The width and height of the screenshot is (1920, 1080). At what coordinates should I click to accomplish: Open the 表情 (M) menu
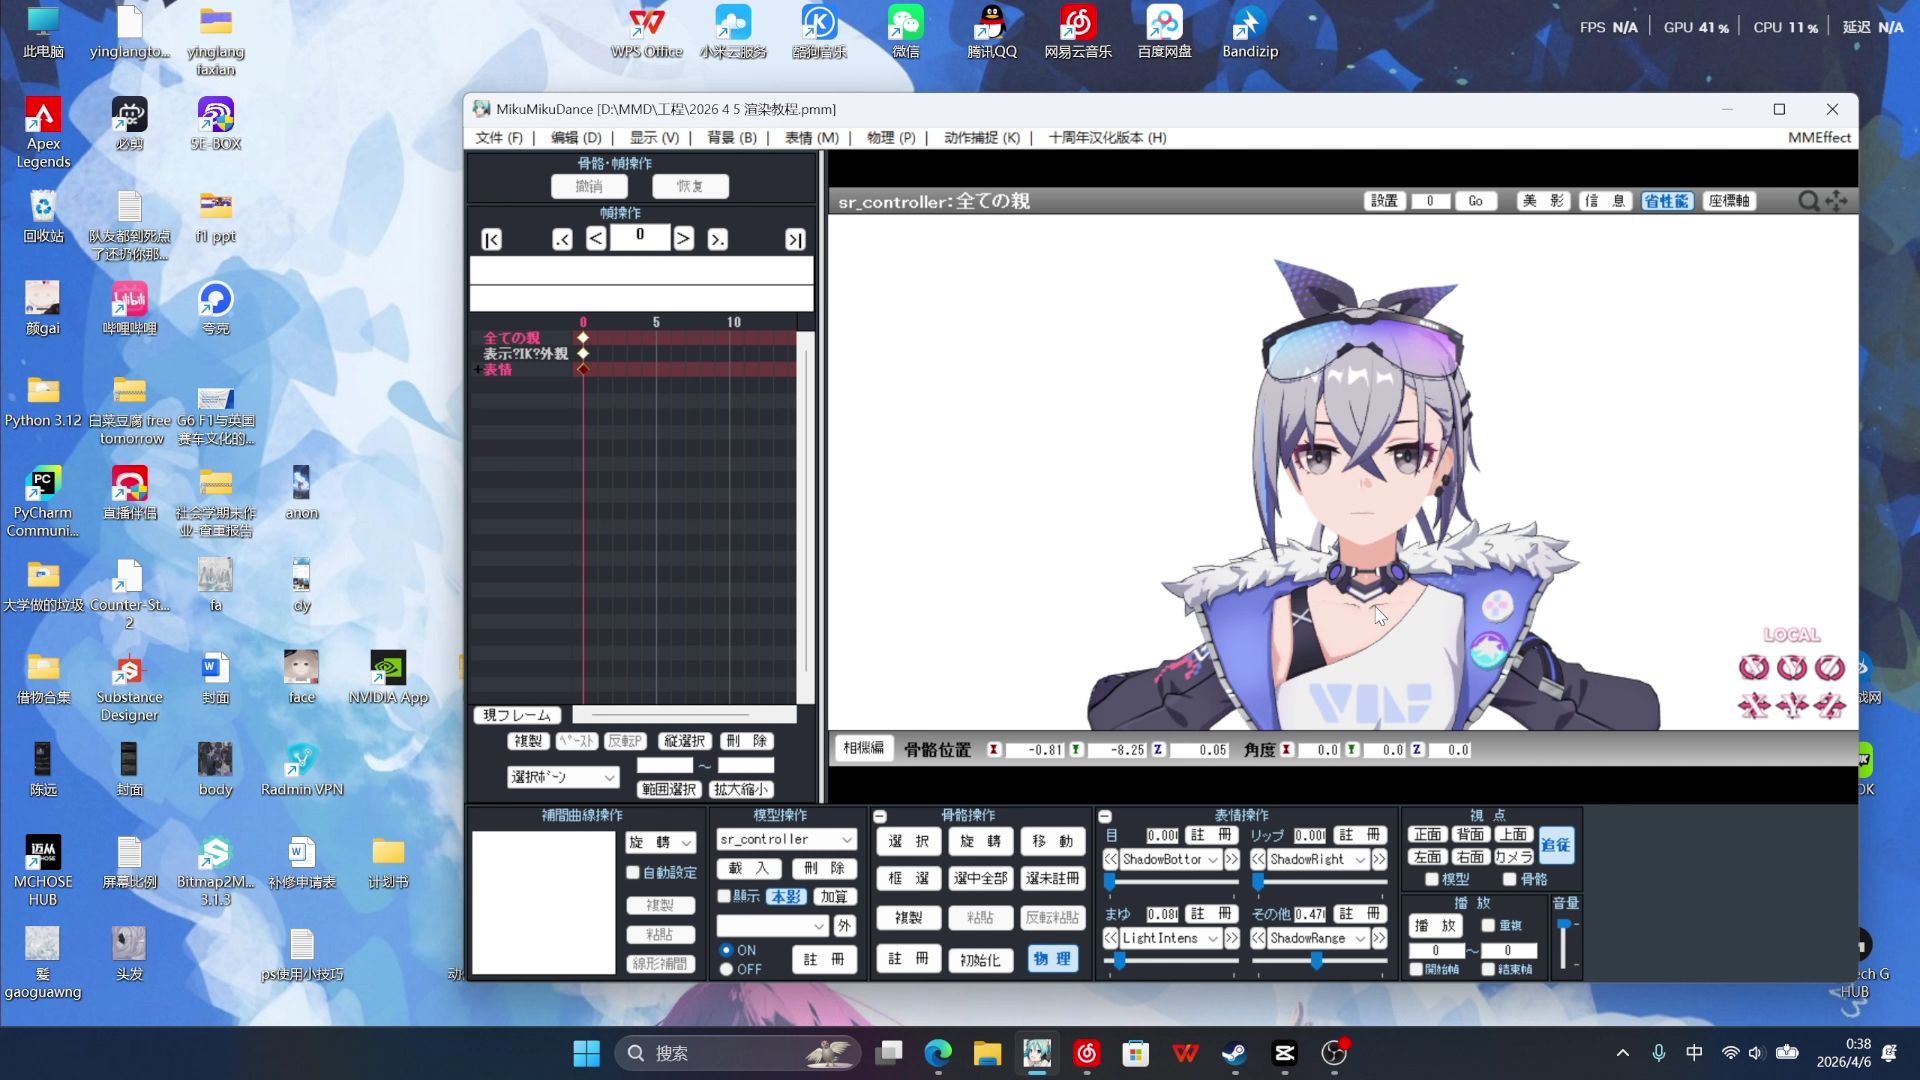811,138
